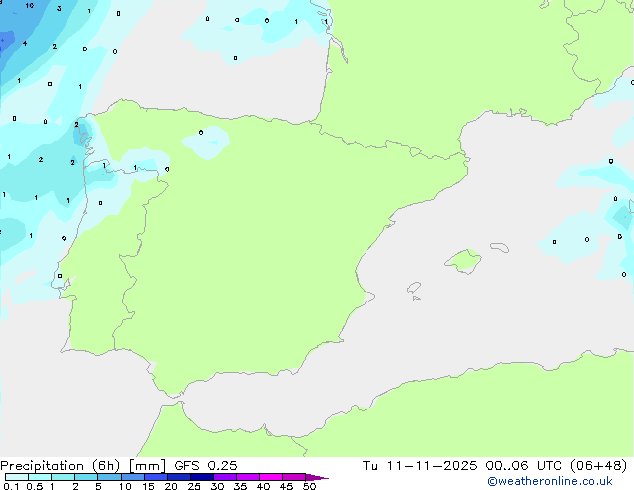The width and height of the screenshot is (634, 490).
Task: Select the 45–50 mm legend color box
Action: pos(294,477)
